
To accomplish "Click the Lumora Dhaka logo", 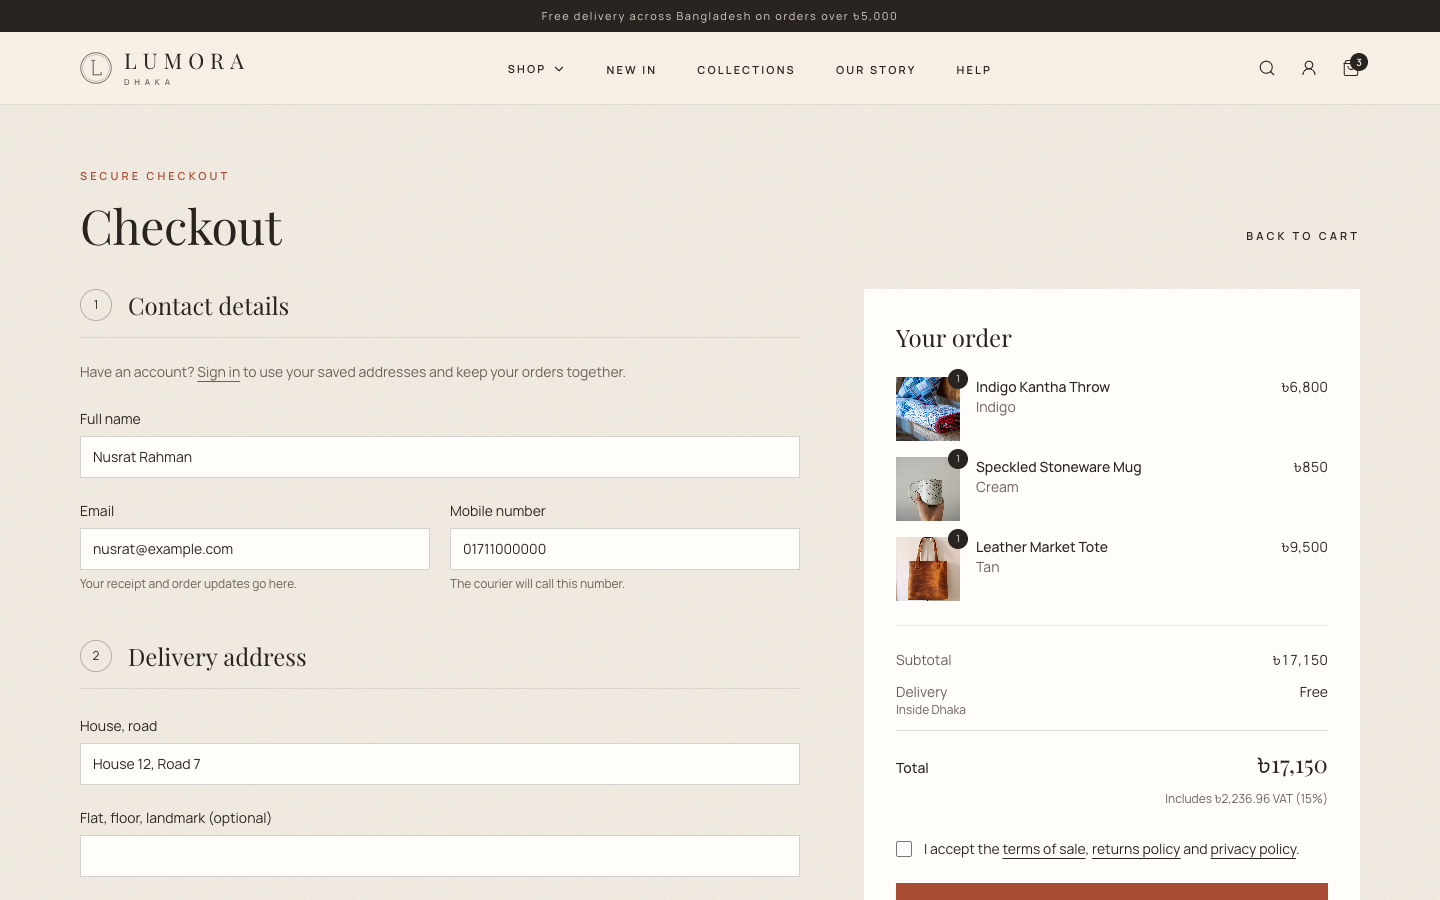I will tap(162, 68).
